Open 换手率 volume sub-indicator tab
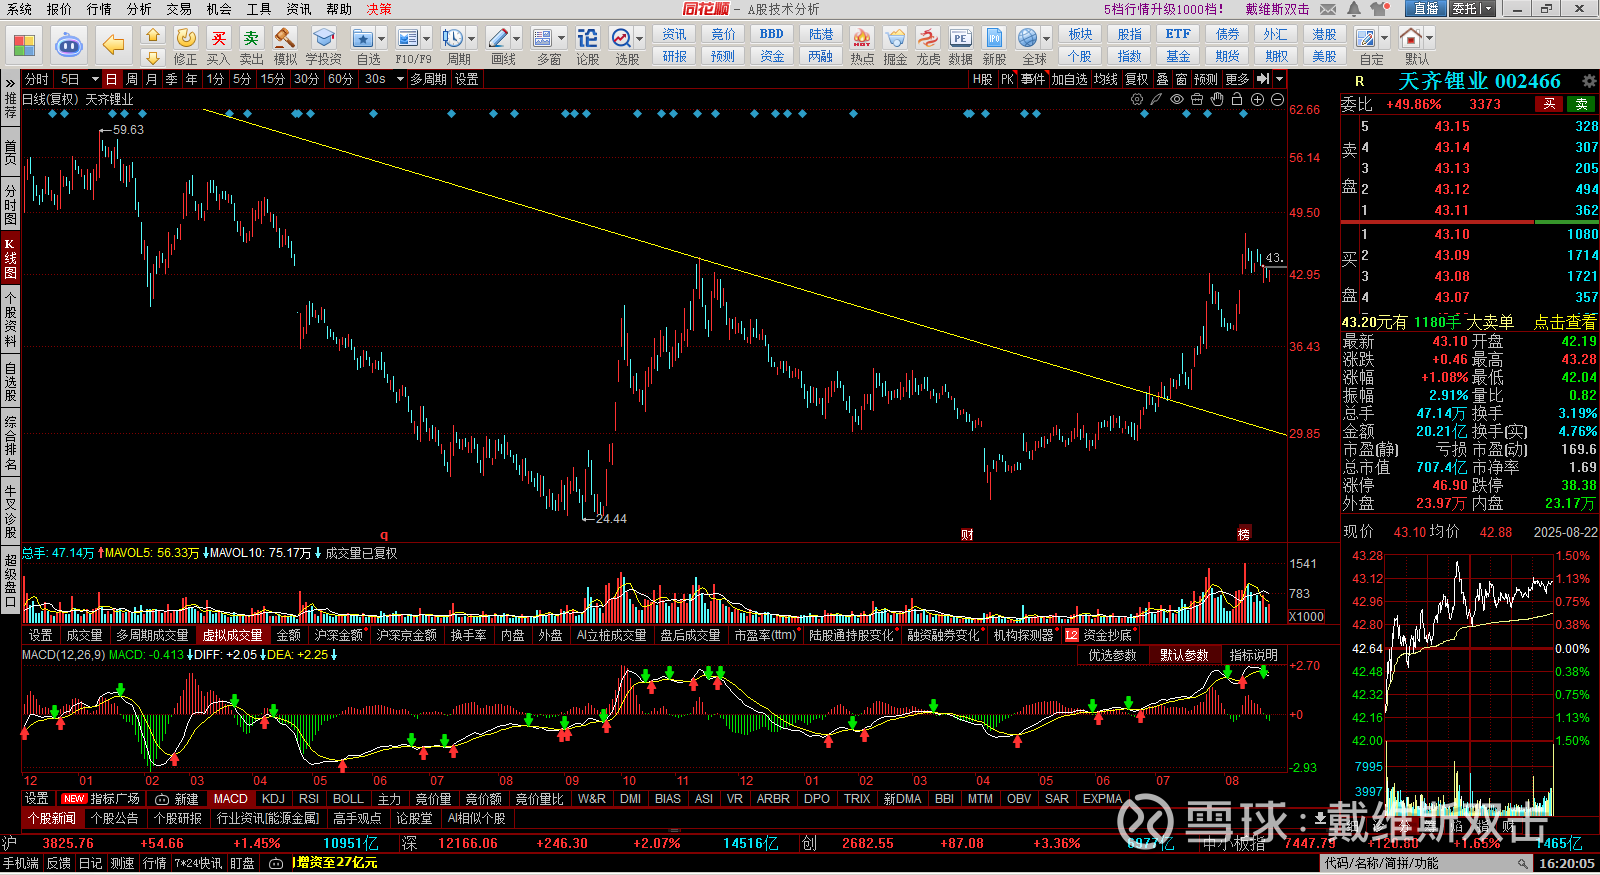Screen dimensions: 1600x875 (468, 635)
